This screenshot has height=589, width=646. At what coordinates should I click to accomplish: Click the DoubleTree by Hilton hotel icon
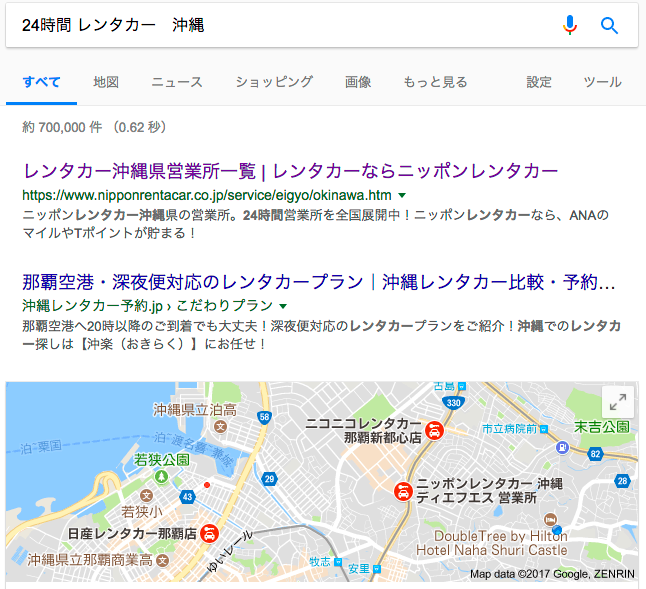550,519
